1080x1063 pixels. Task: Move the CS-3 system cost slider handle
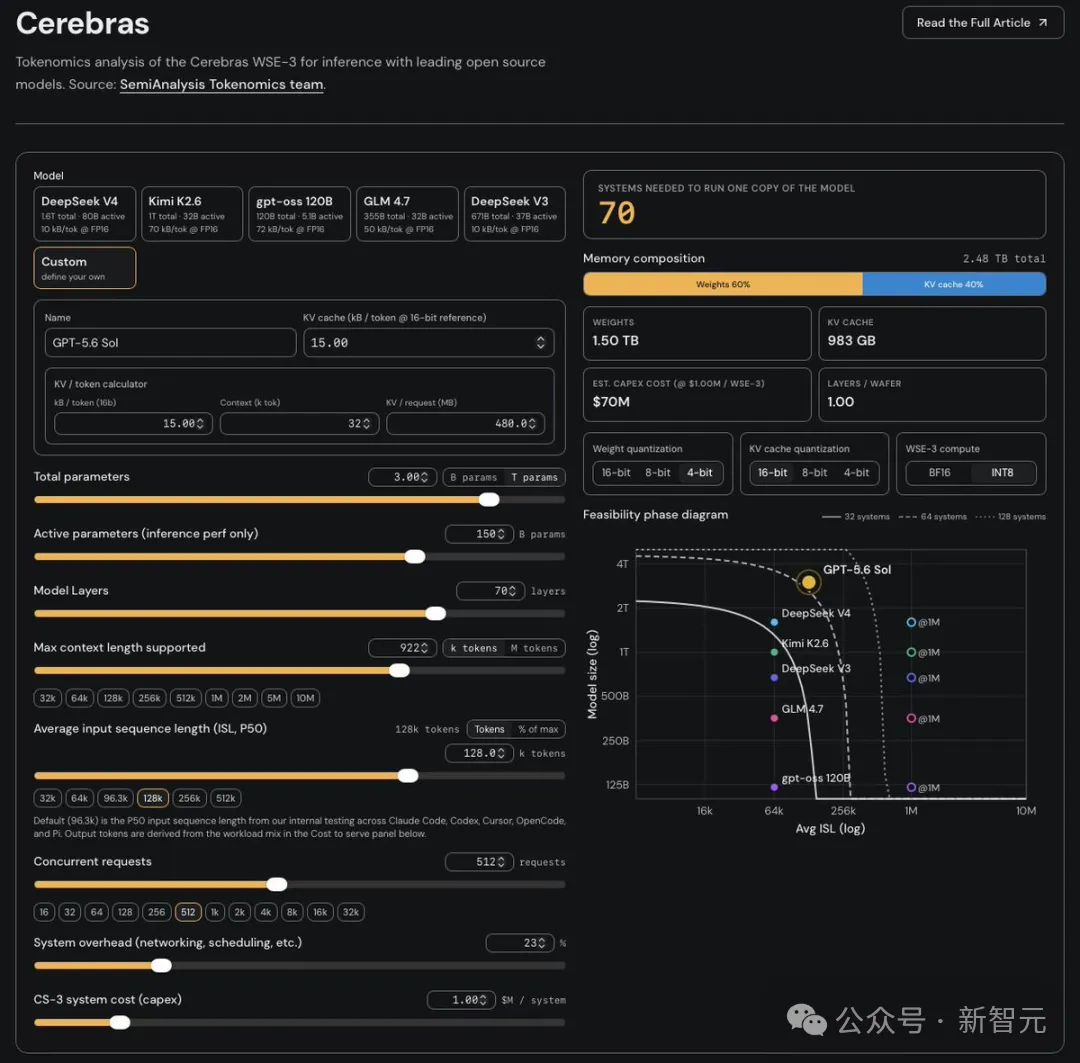click(120, 1023)
